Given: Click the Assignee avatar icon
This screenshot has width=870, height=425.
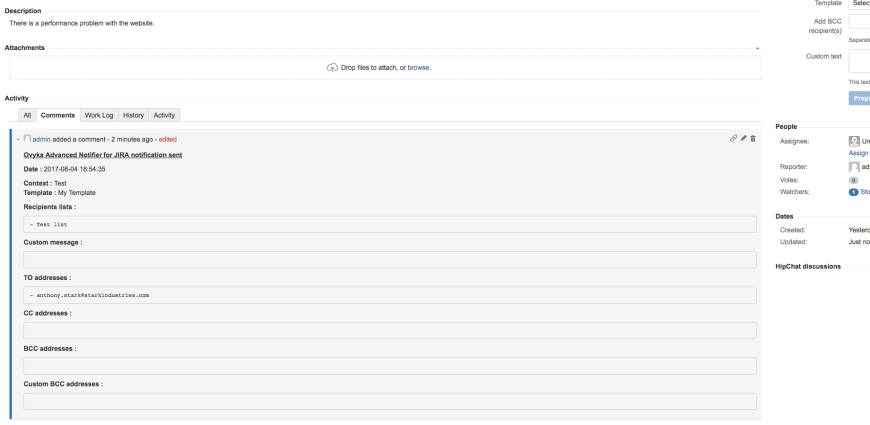Looking at the screenshot, I should point(854,141).
